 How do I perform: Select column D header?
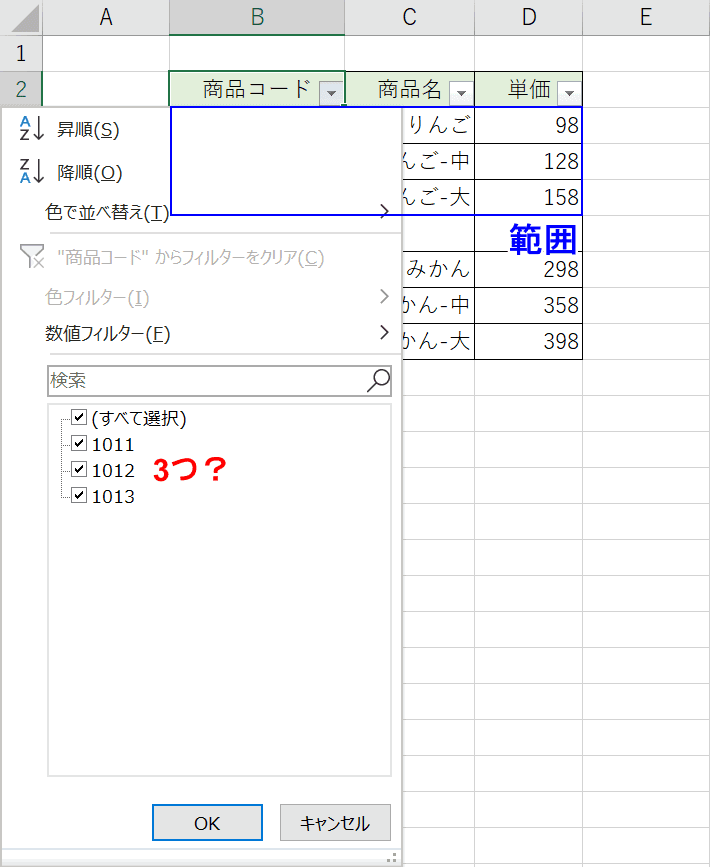point(529,17)
